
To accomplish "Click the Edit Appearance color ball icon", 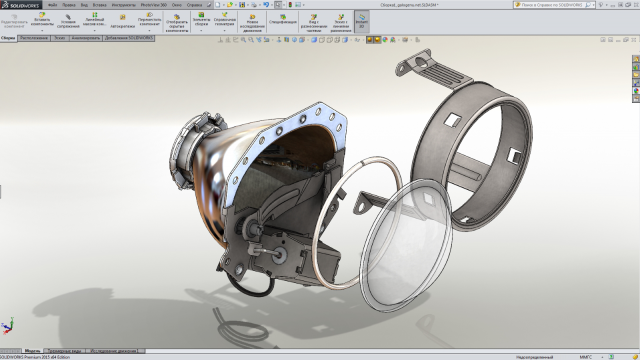I will point(385,40).
